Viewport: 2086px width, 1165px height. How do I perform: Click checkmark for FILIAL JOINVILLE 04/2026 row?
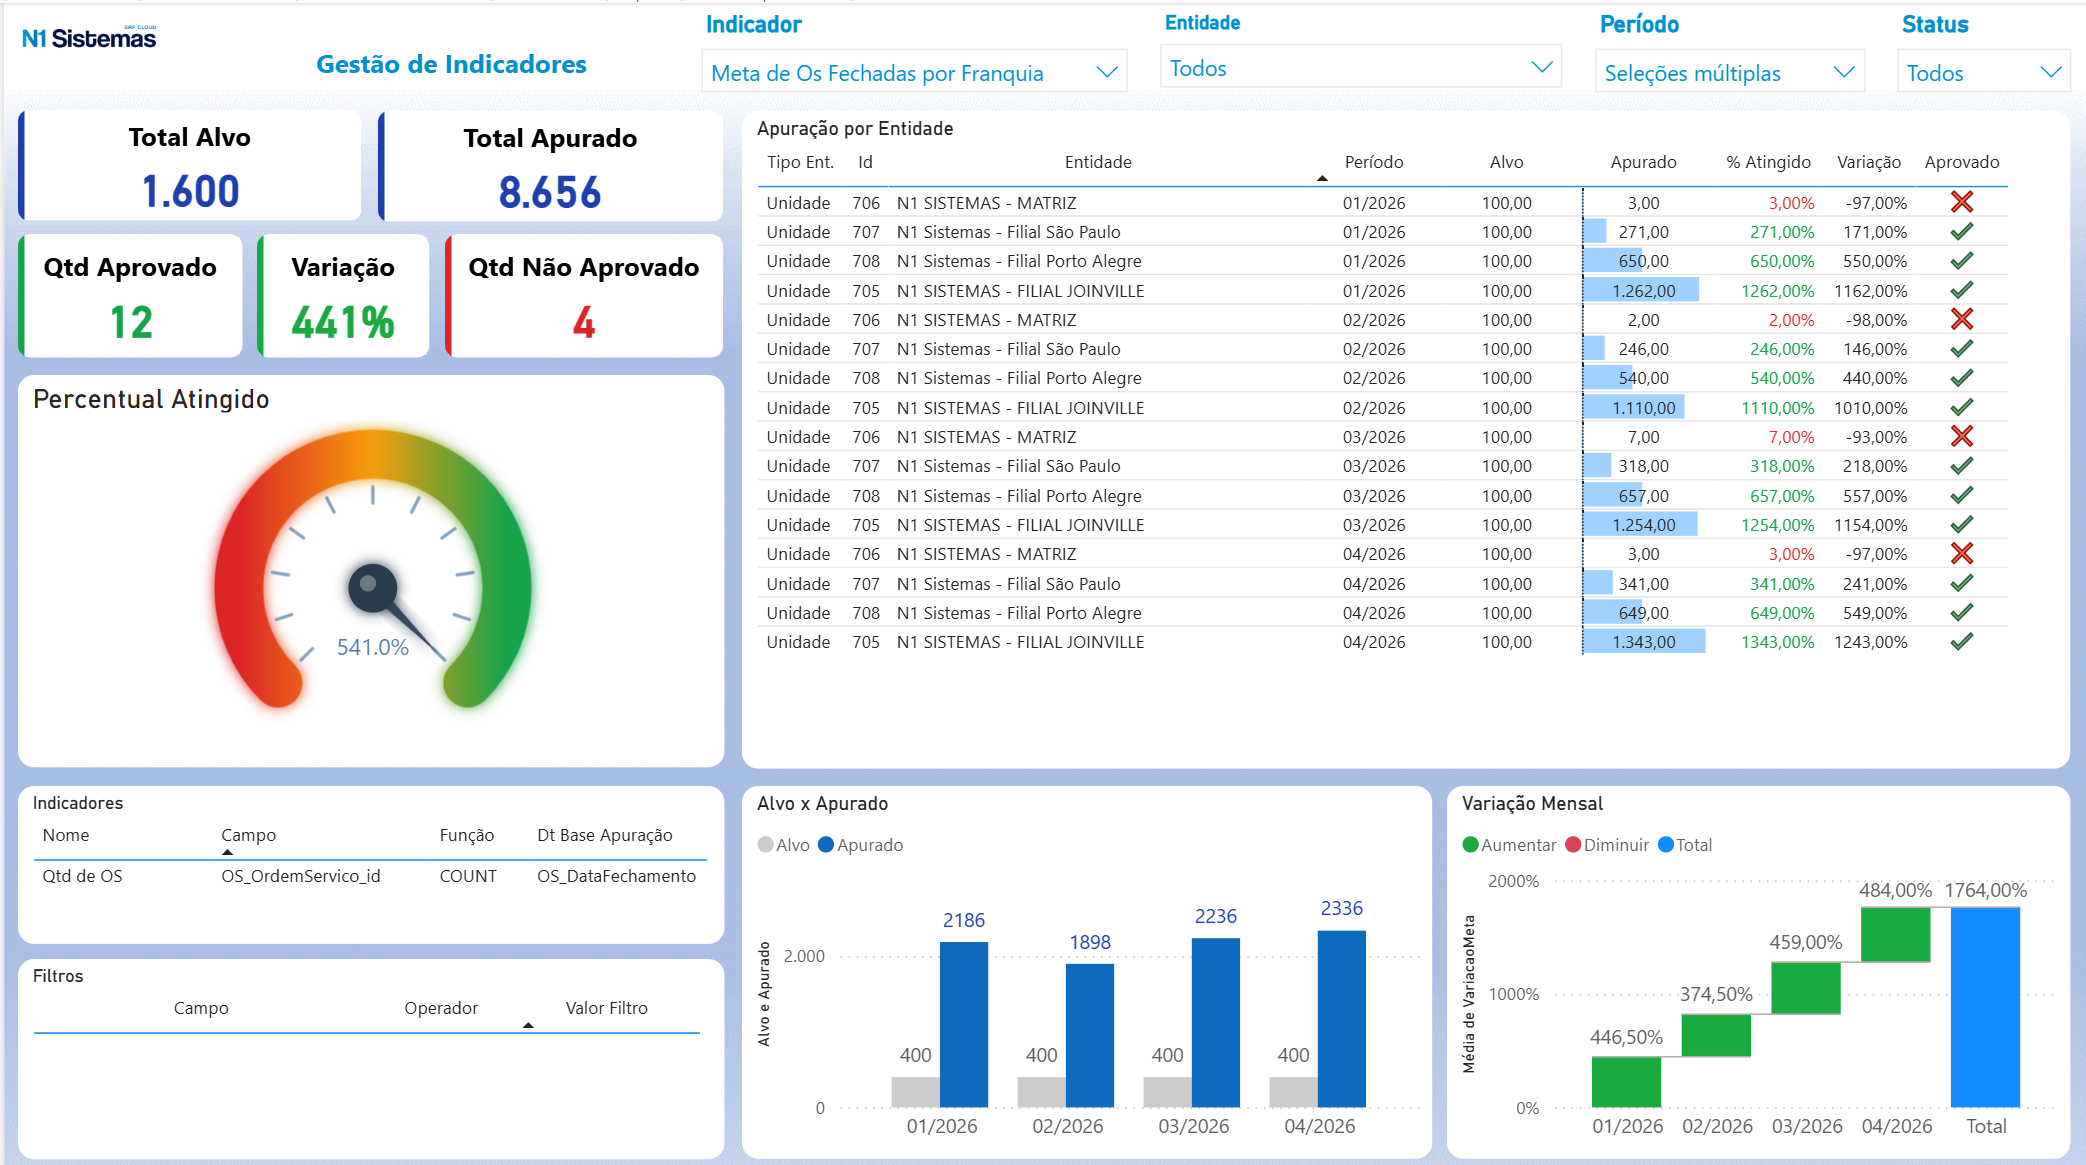[x=1961, y=641]
